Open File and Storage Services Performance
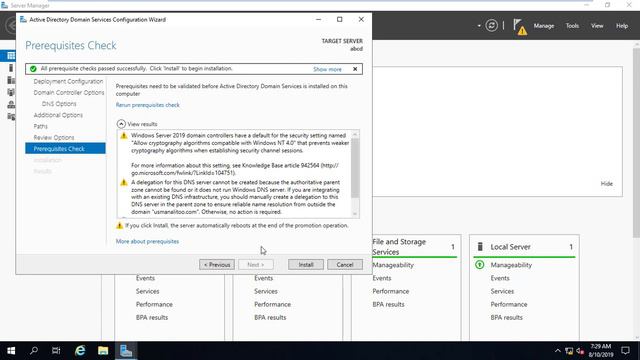The height and width of the screenshot is (360, 640). pyautogui.click(x=390, y=291)
